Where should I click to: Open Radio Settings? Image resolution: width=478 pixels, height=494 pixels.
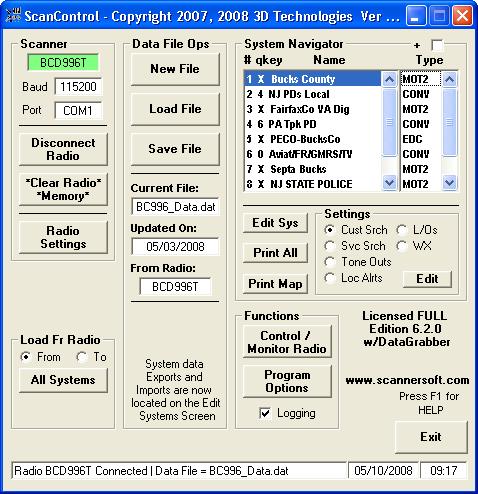63,237
